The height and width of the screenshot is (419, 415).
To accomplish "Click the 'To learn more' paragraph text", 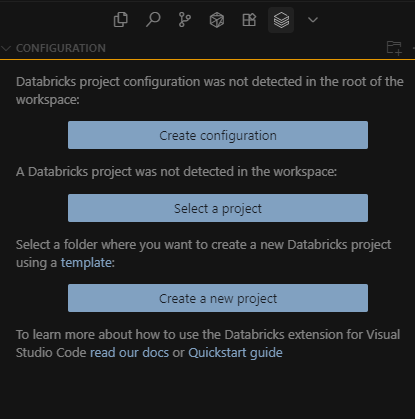I will (x=208, y=344).
